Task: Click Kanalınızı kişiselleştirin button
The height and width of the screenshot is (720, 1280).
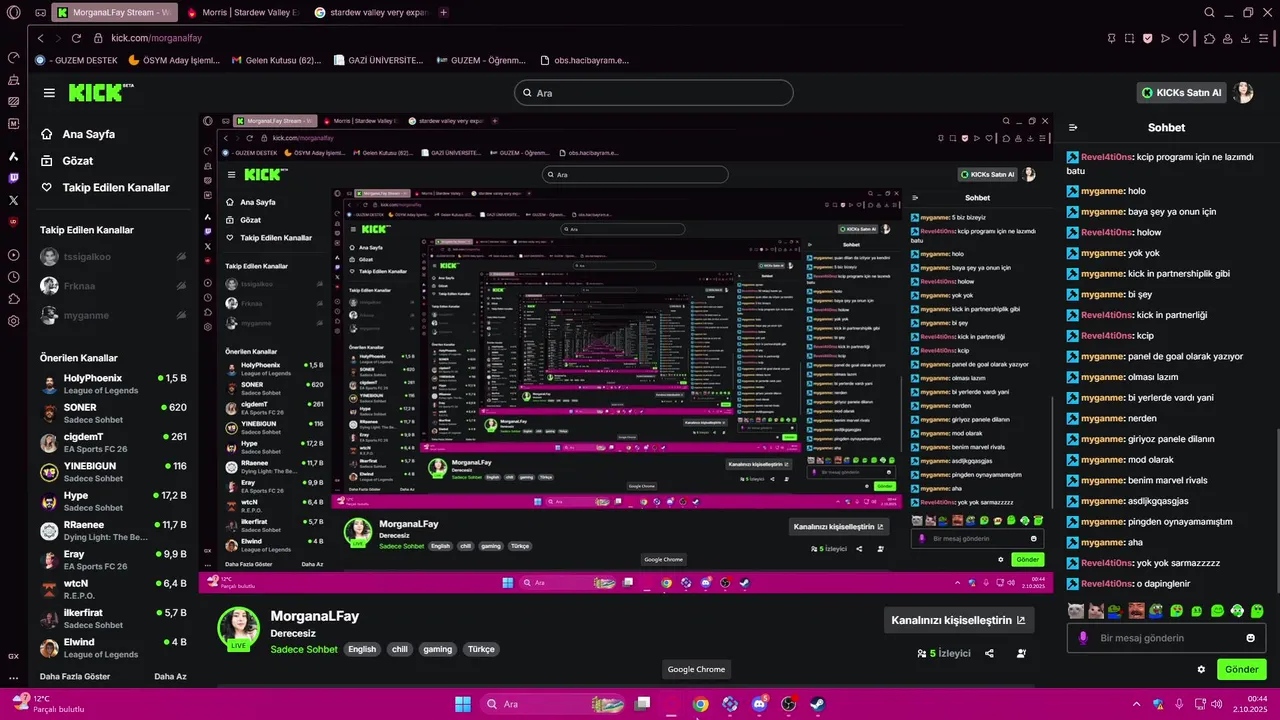Action: click(x=958, y=620)
